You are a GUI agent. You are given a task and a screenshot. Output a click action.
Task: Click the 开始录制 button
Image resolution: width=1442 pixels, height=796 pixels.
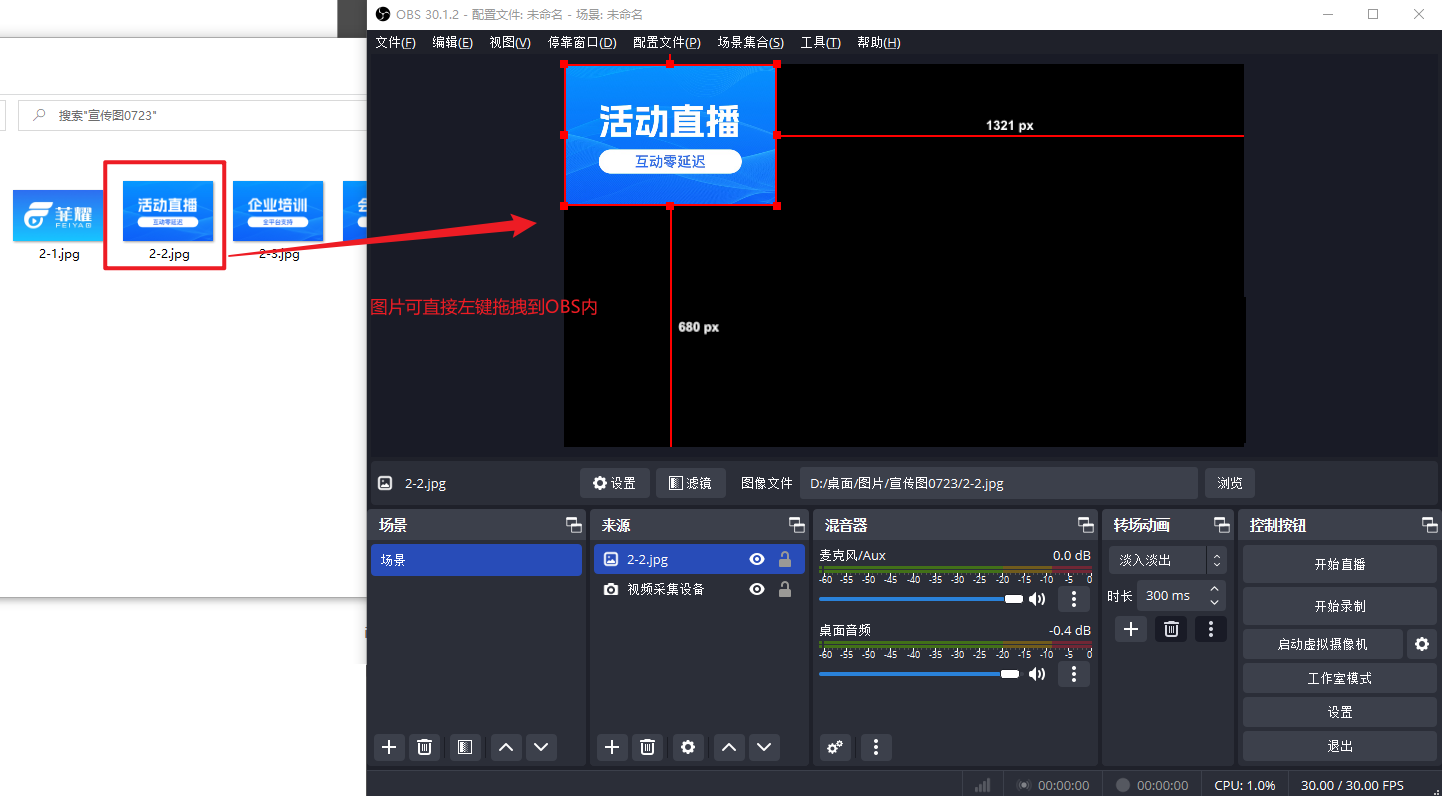pos(1339,606)
